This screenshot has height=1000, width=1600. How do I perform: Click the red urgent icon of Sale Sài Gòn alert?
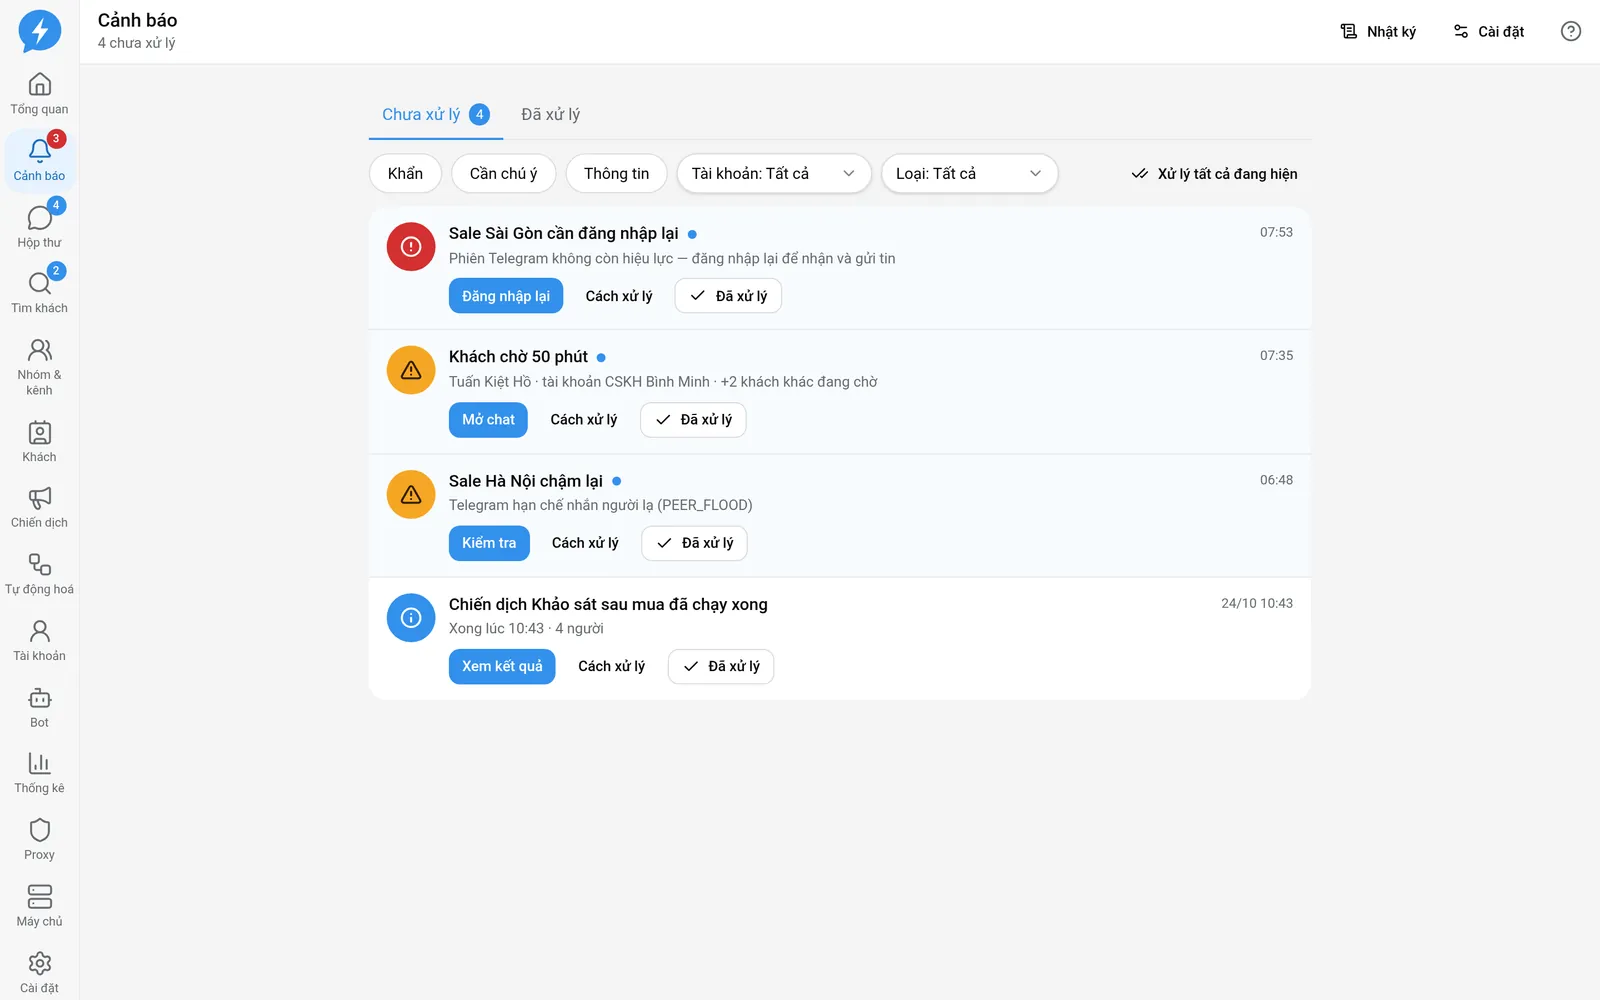[411, 247]
